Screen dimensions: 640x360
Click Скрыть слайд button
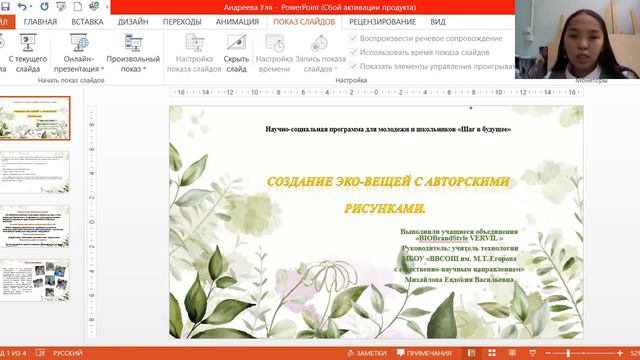[236, 53]
